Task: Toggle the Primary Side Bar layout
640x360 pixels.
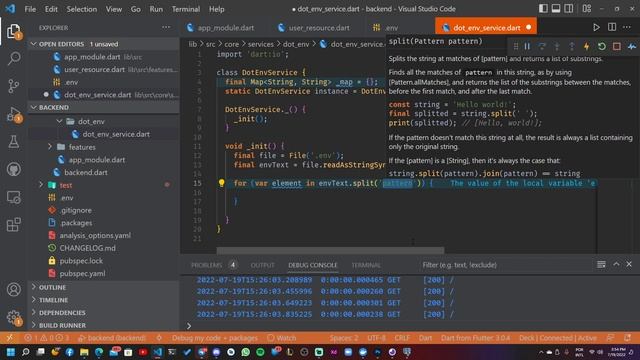Action: (x=543, y=9)
